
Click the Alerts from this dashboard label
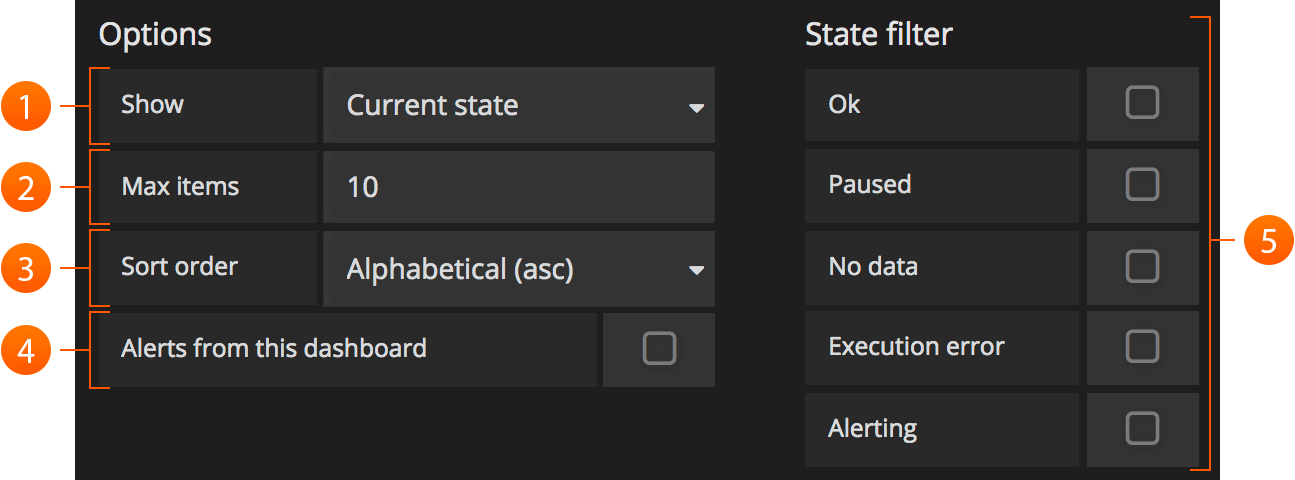(x=274, y=348)
